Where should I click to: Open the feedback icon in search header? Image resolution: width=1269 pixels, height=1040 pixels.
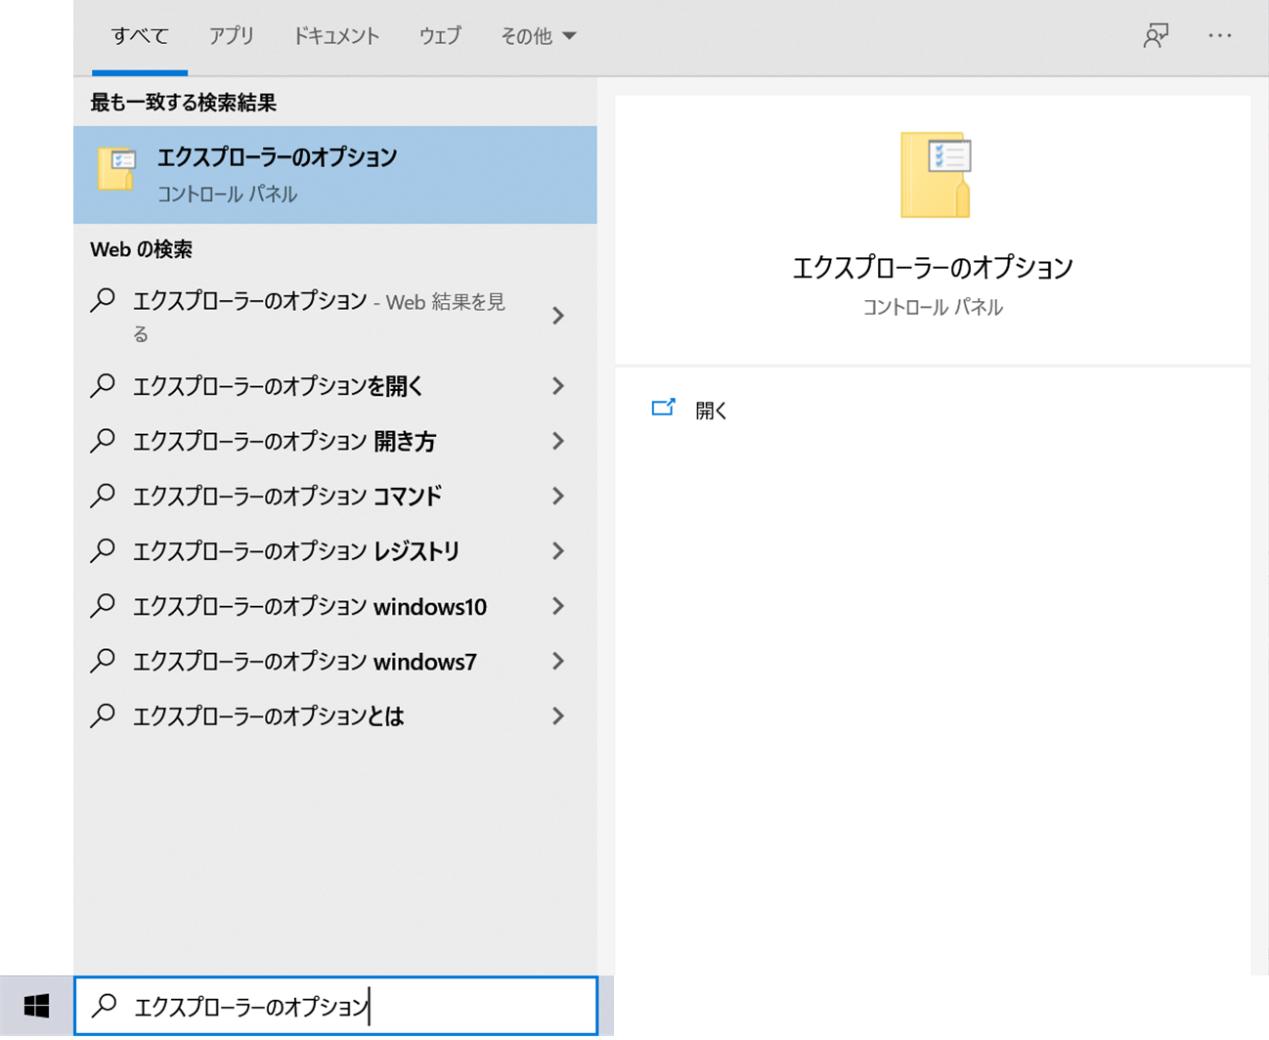(1156, 36)
